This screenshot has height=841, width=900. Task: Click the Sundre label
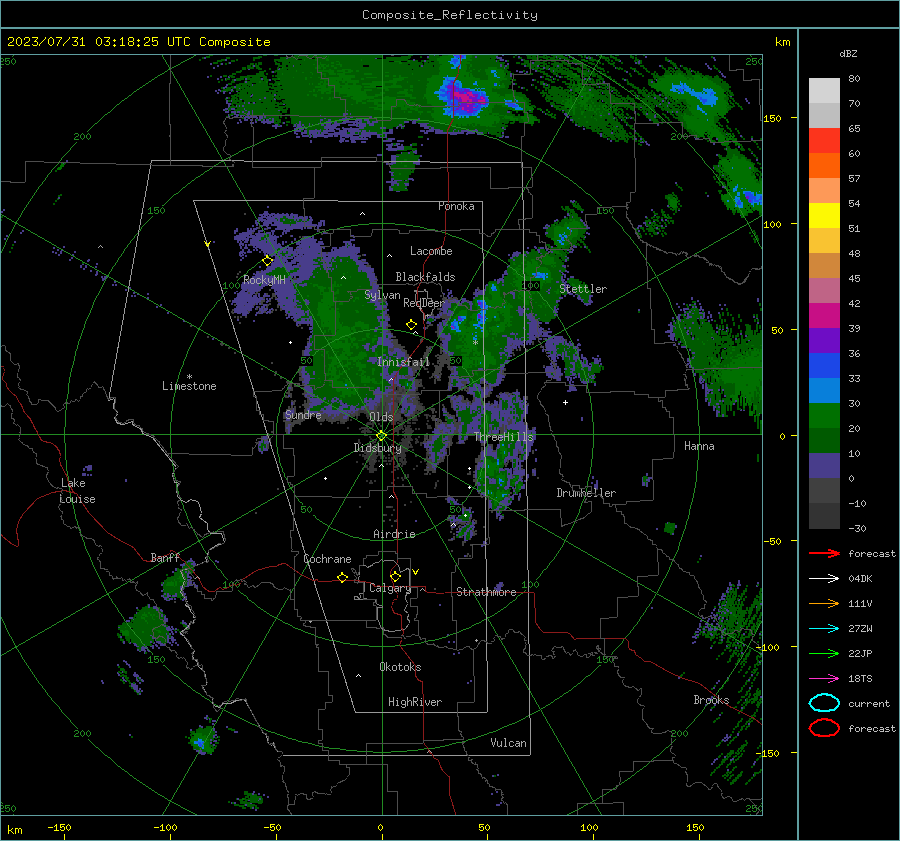pos(302,414)
